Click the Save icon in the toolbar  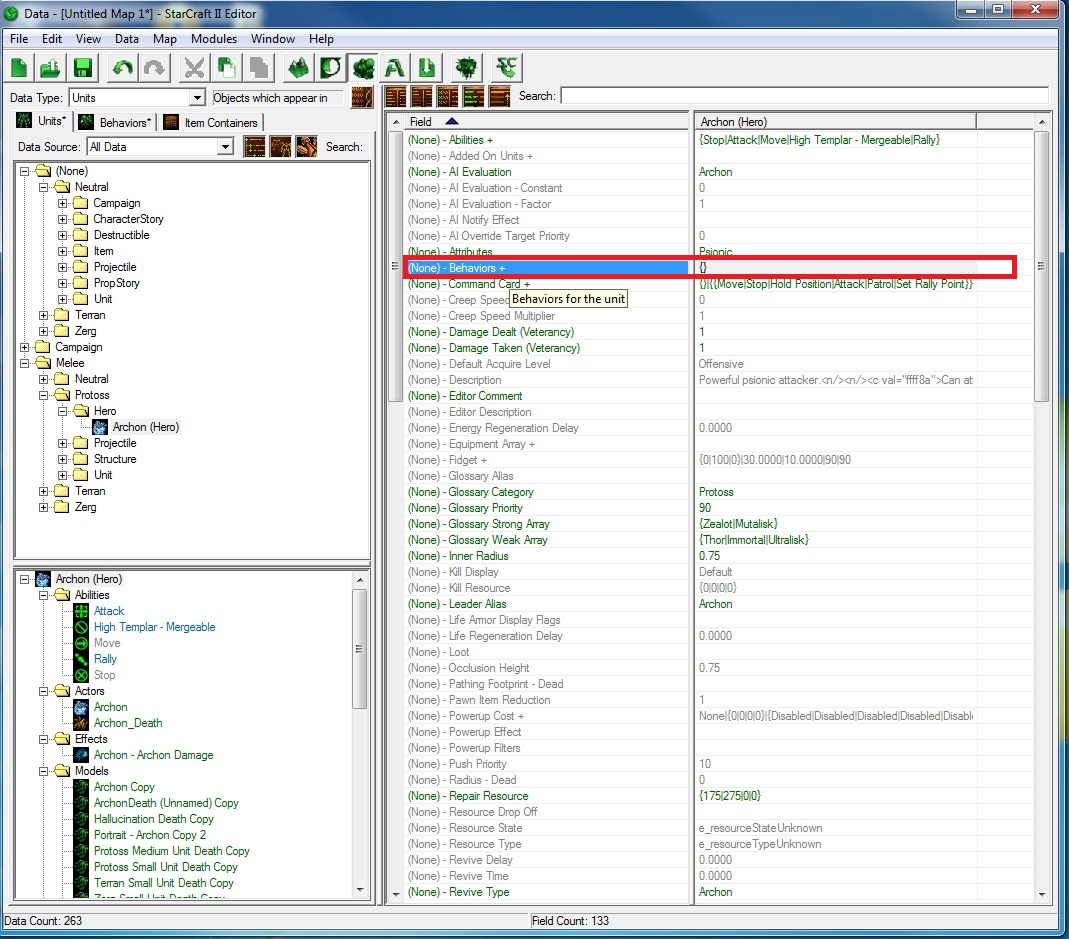(x=82, y=69)
